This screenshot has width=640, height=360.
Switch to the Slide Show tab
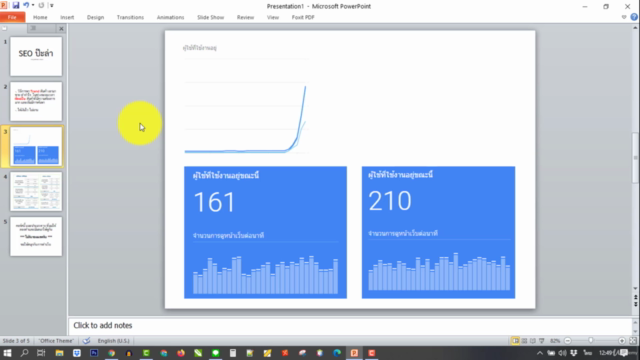[210, 17]
